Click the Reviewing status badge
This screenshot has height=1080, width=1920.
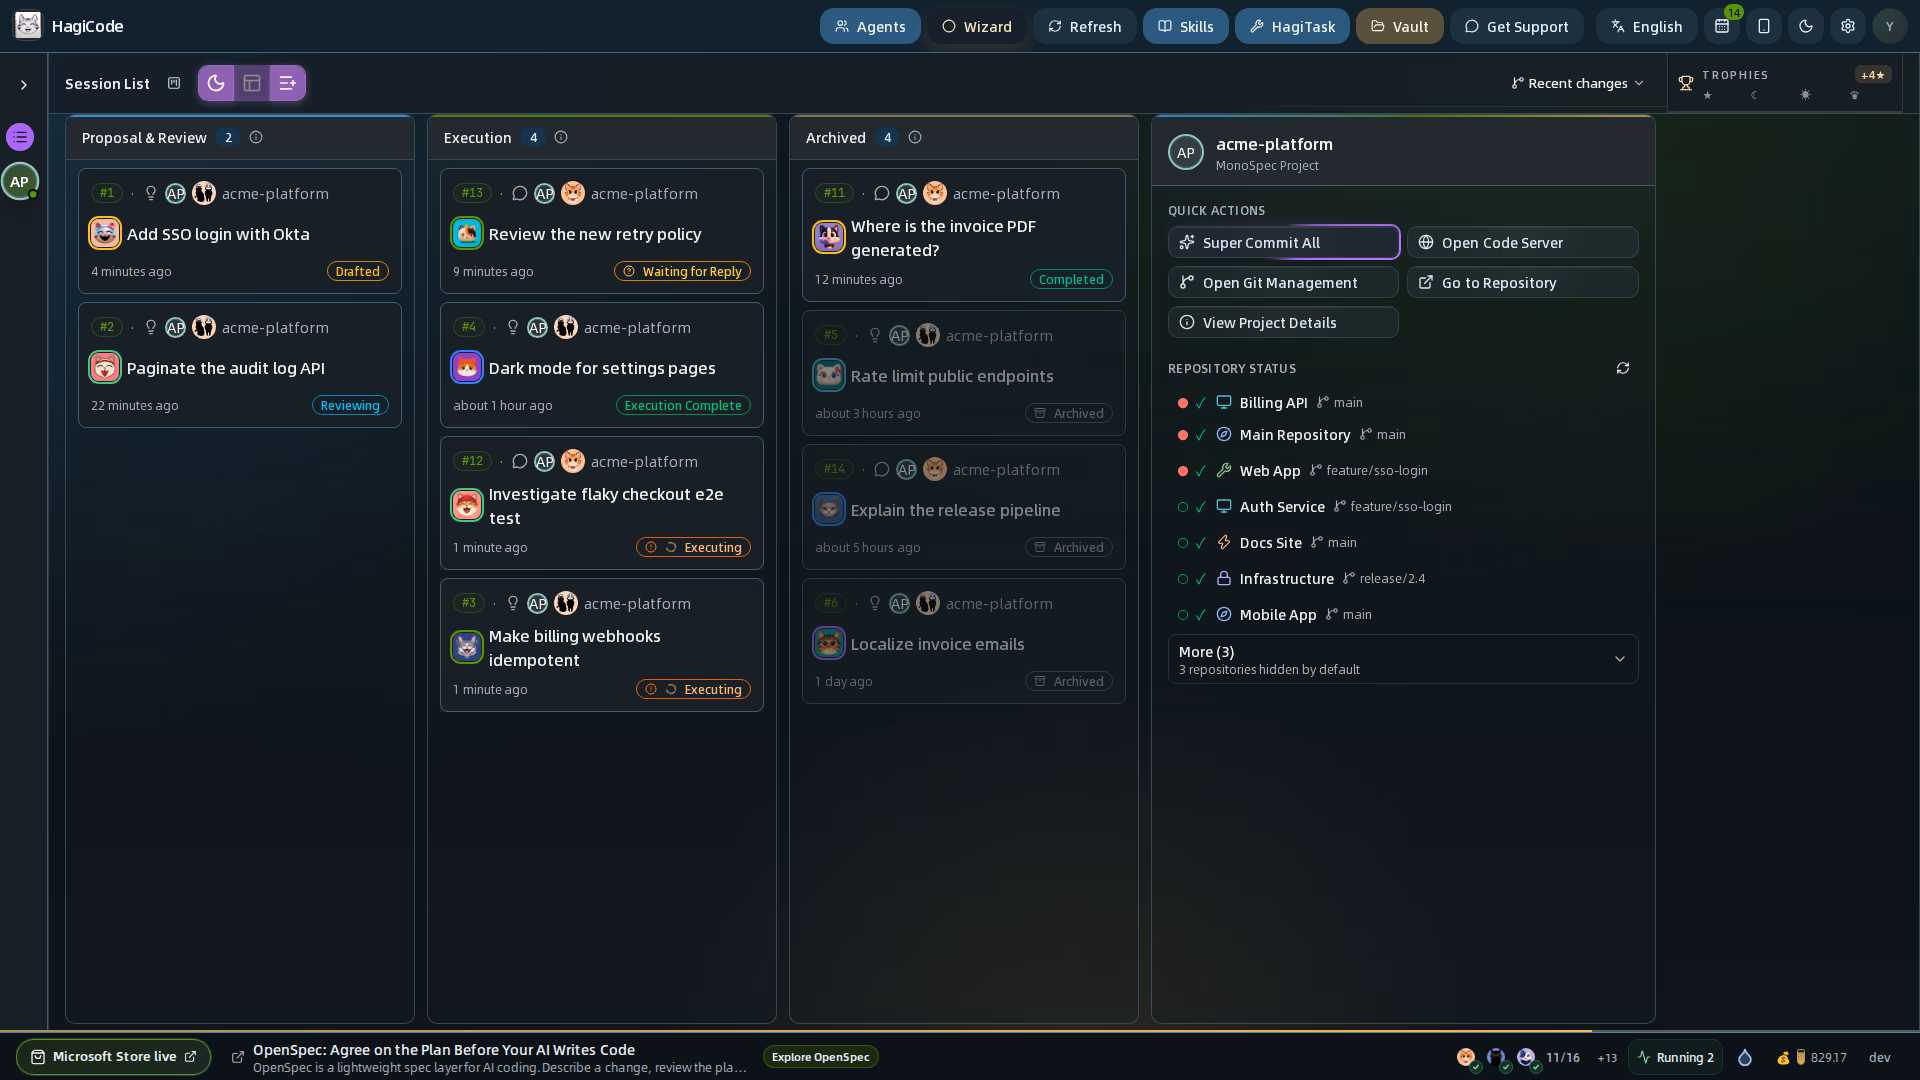point(350,405)
